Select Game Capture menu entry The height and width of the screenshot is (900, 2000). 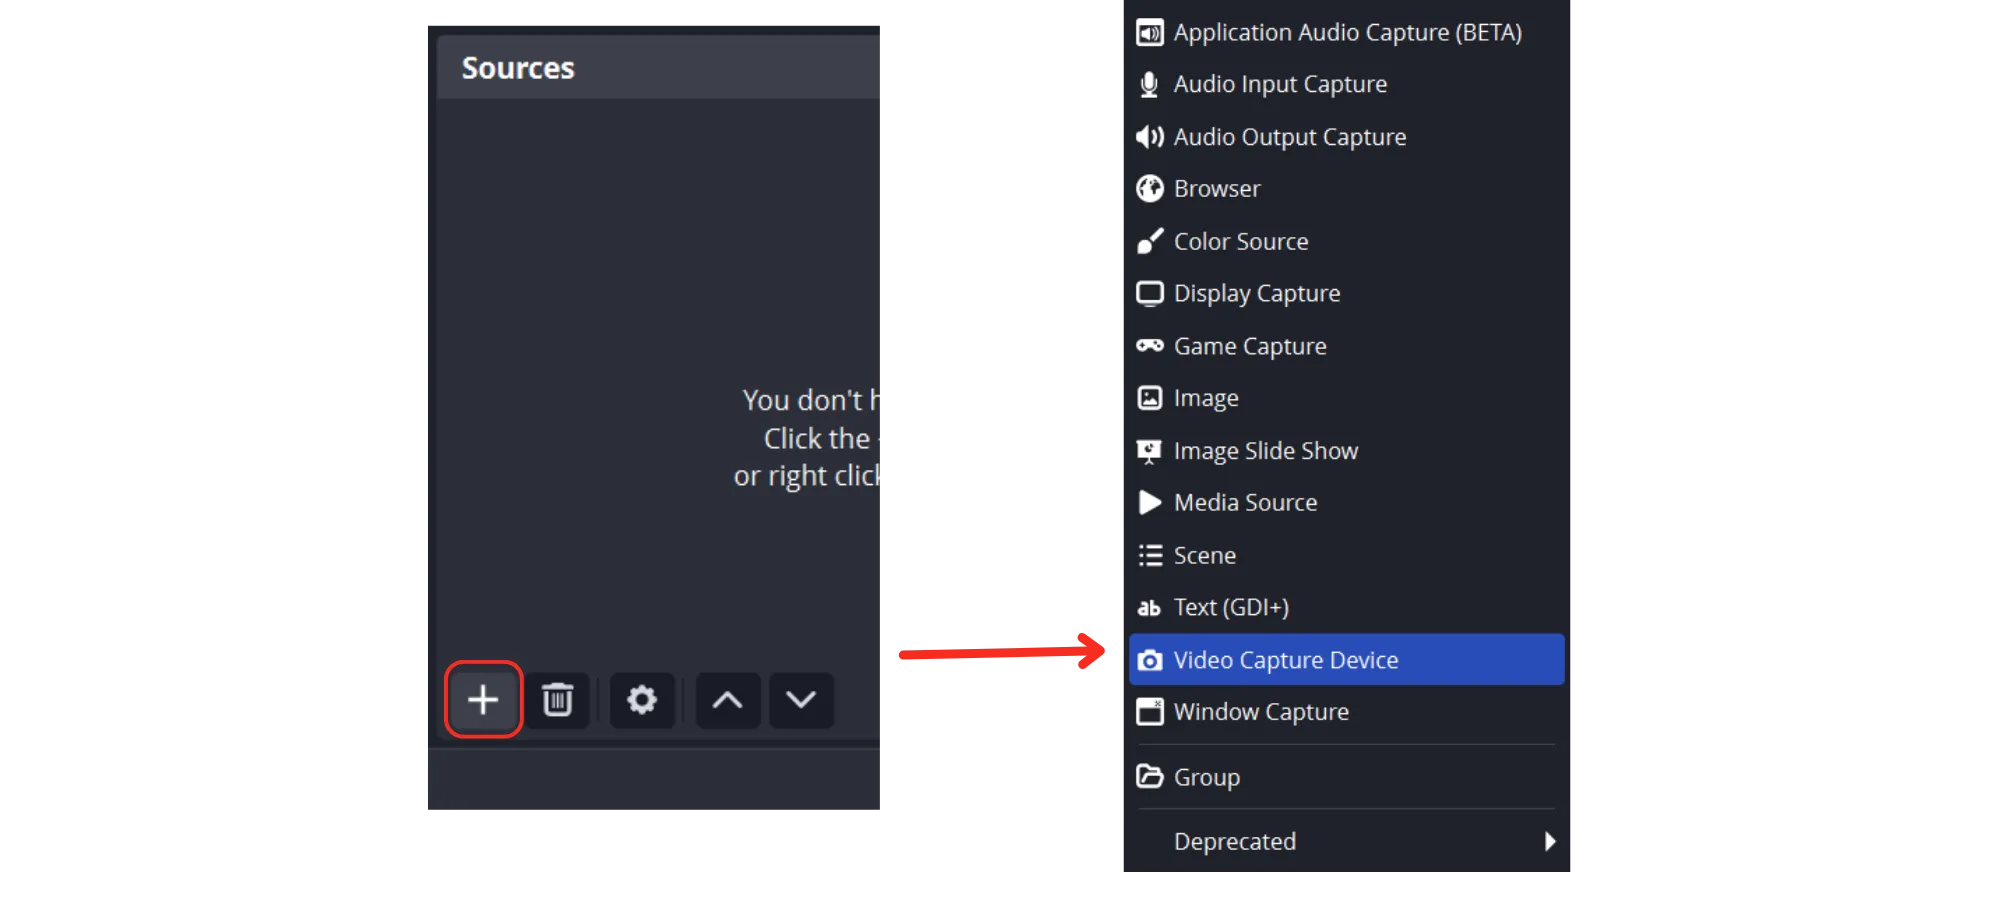tap(1347, 346)
